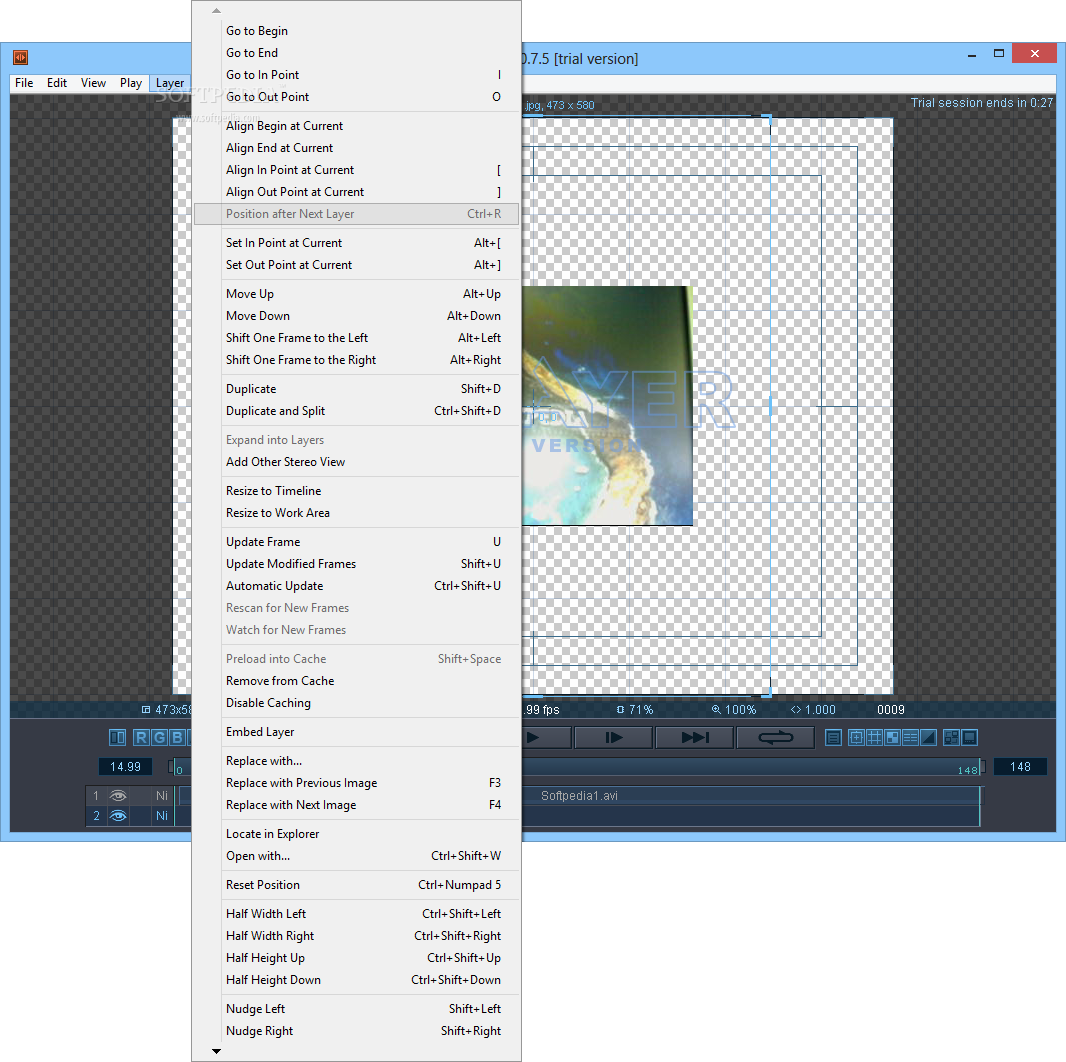Select Half Width Left
This screenshot has width=1066, height=1062.
click(x=356, y=914)
